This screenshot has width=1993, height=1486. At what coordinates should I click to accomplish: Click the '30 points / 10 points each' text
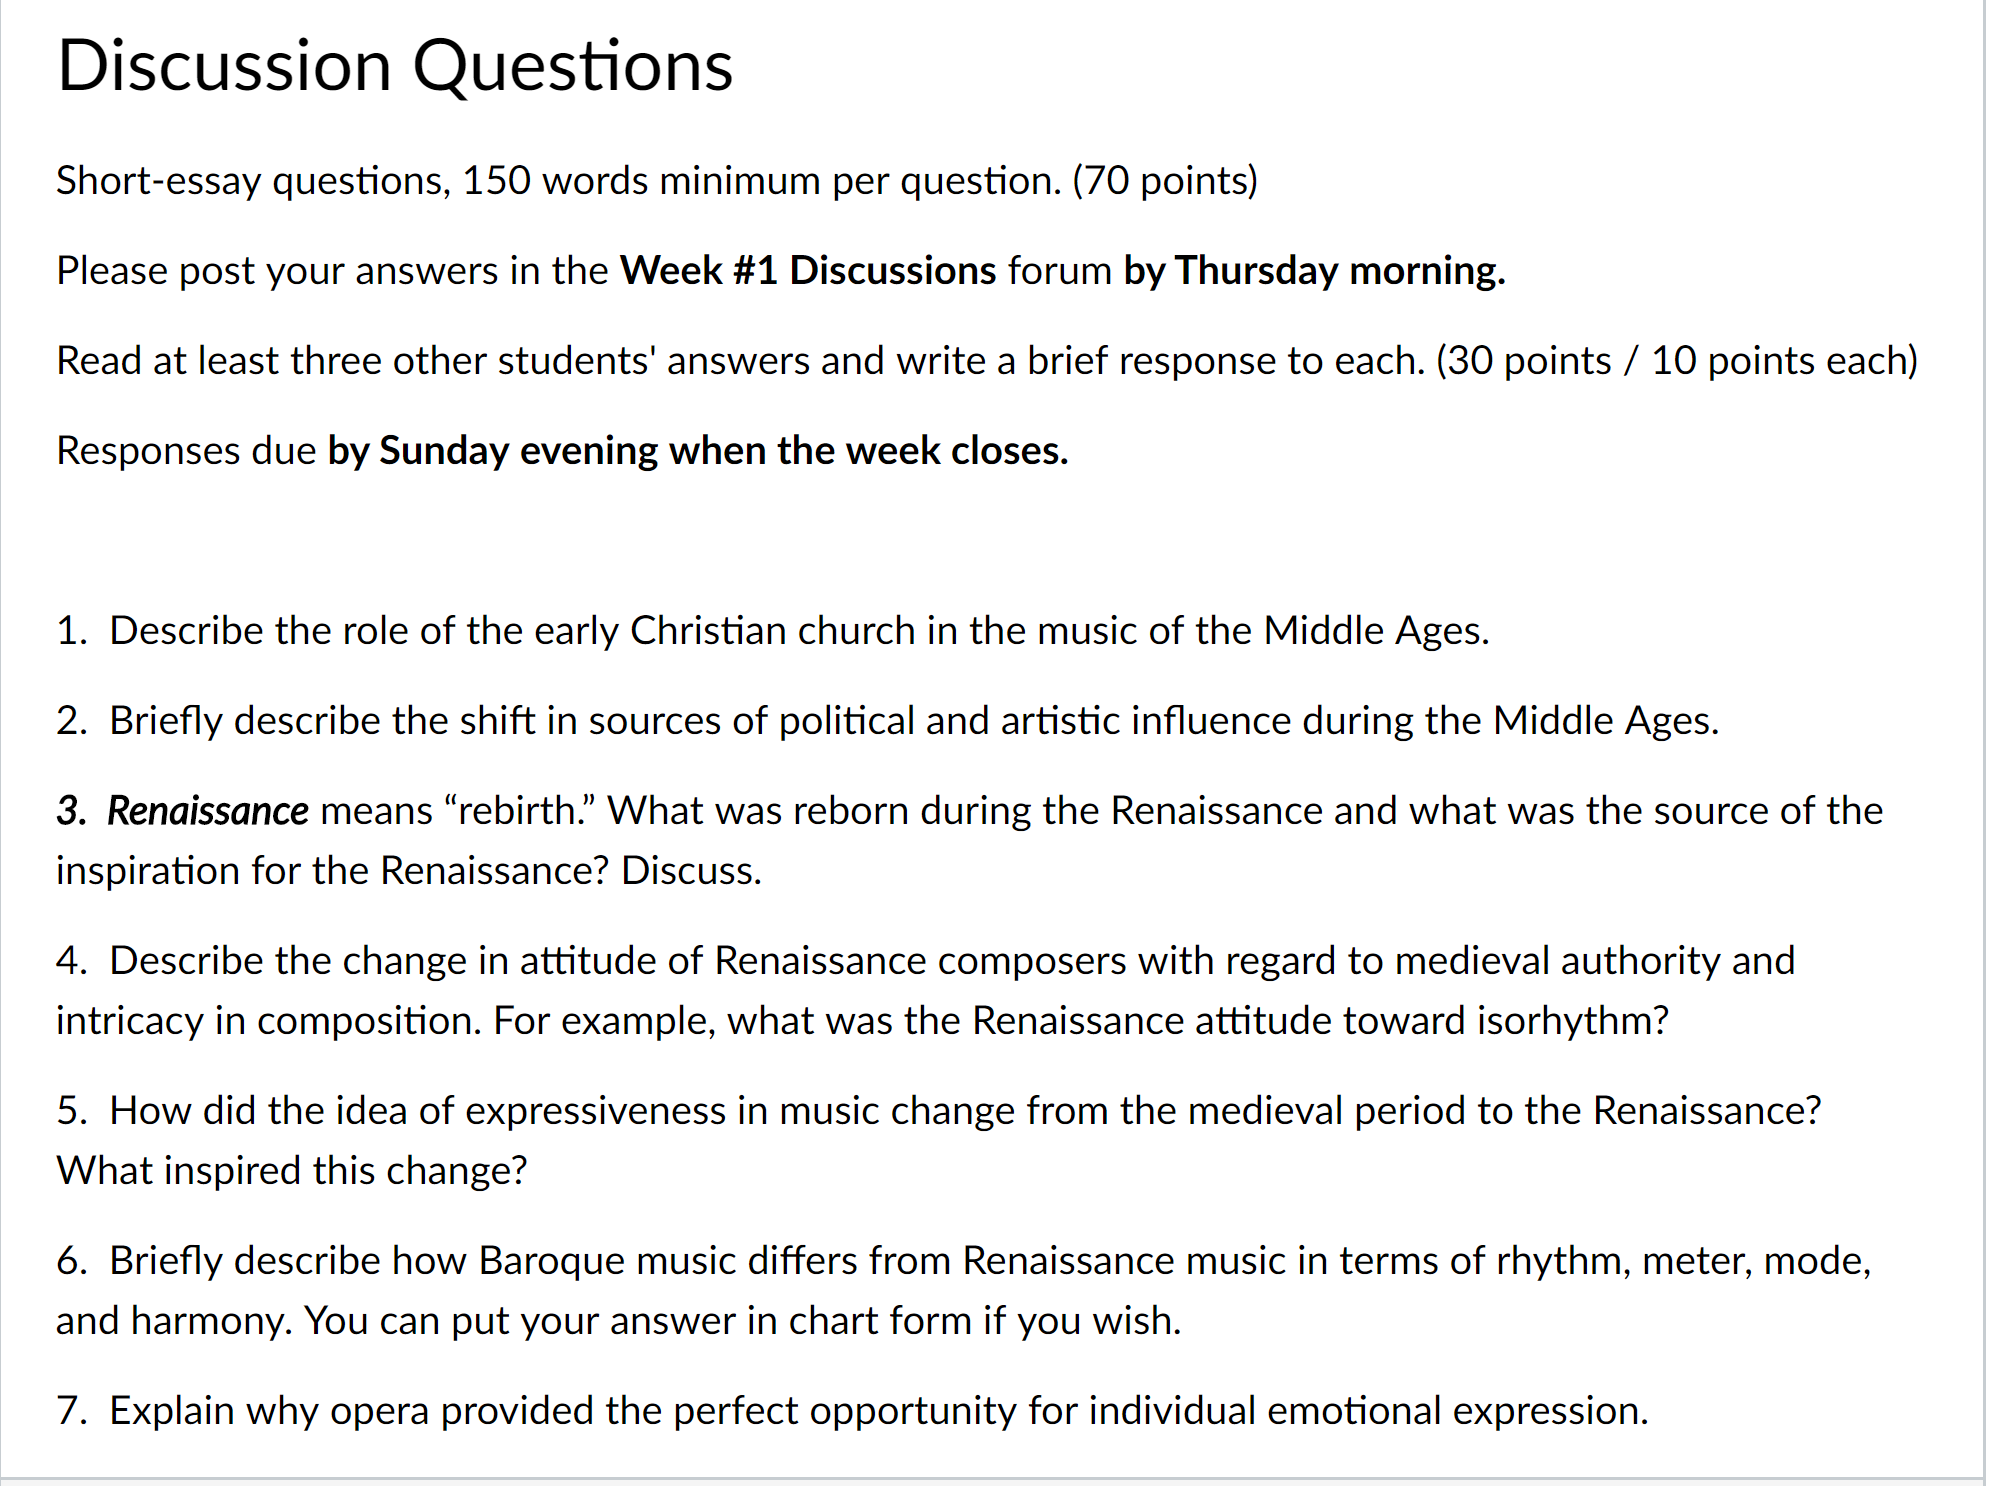click(x=1677, y=361)
